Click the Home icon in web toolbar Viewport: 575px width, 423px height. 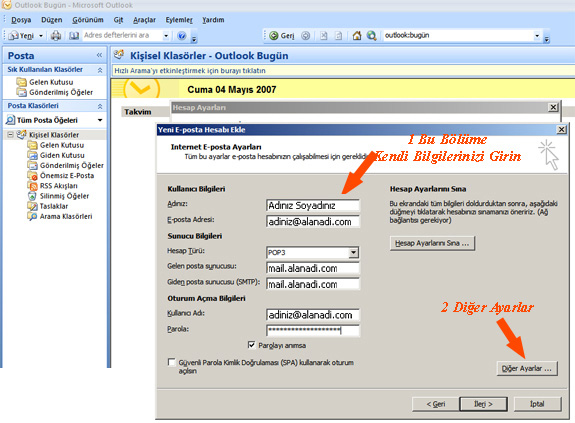[357, 36]
